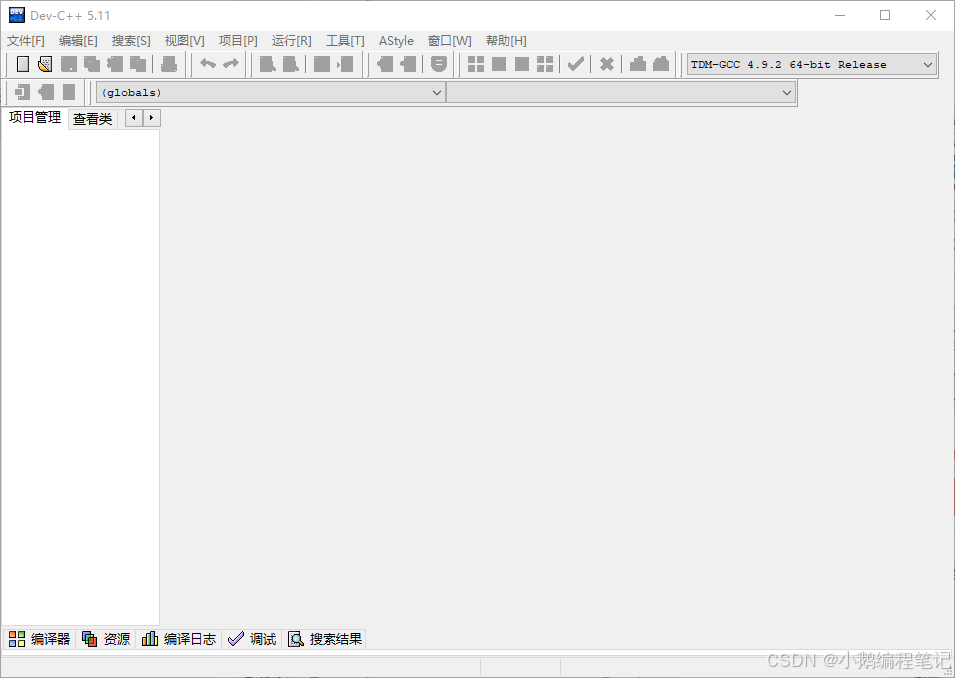Click the Profile analysis icon after X
This screenshot has width=955, height=678.
(638, 64)
